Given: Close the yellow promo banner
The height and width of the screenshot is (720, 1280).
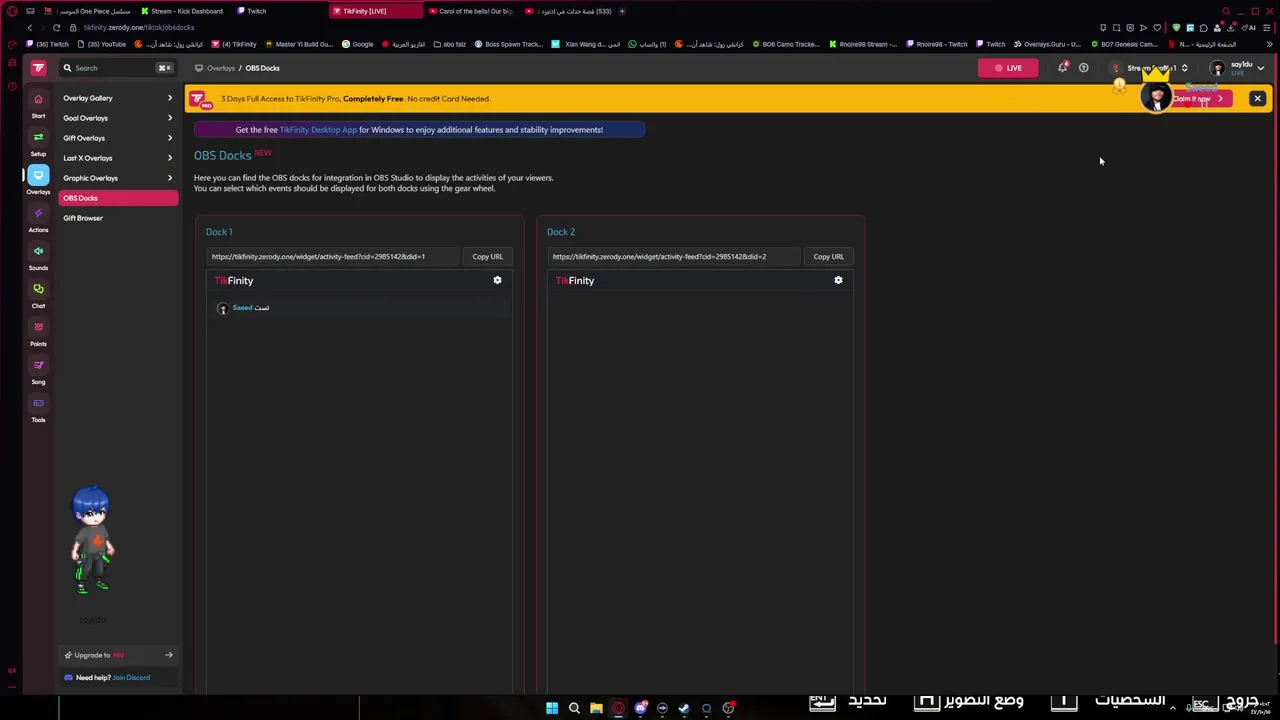Looking at the screenshot, I should [x=1257, y=99].
